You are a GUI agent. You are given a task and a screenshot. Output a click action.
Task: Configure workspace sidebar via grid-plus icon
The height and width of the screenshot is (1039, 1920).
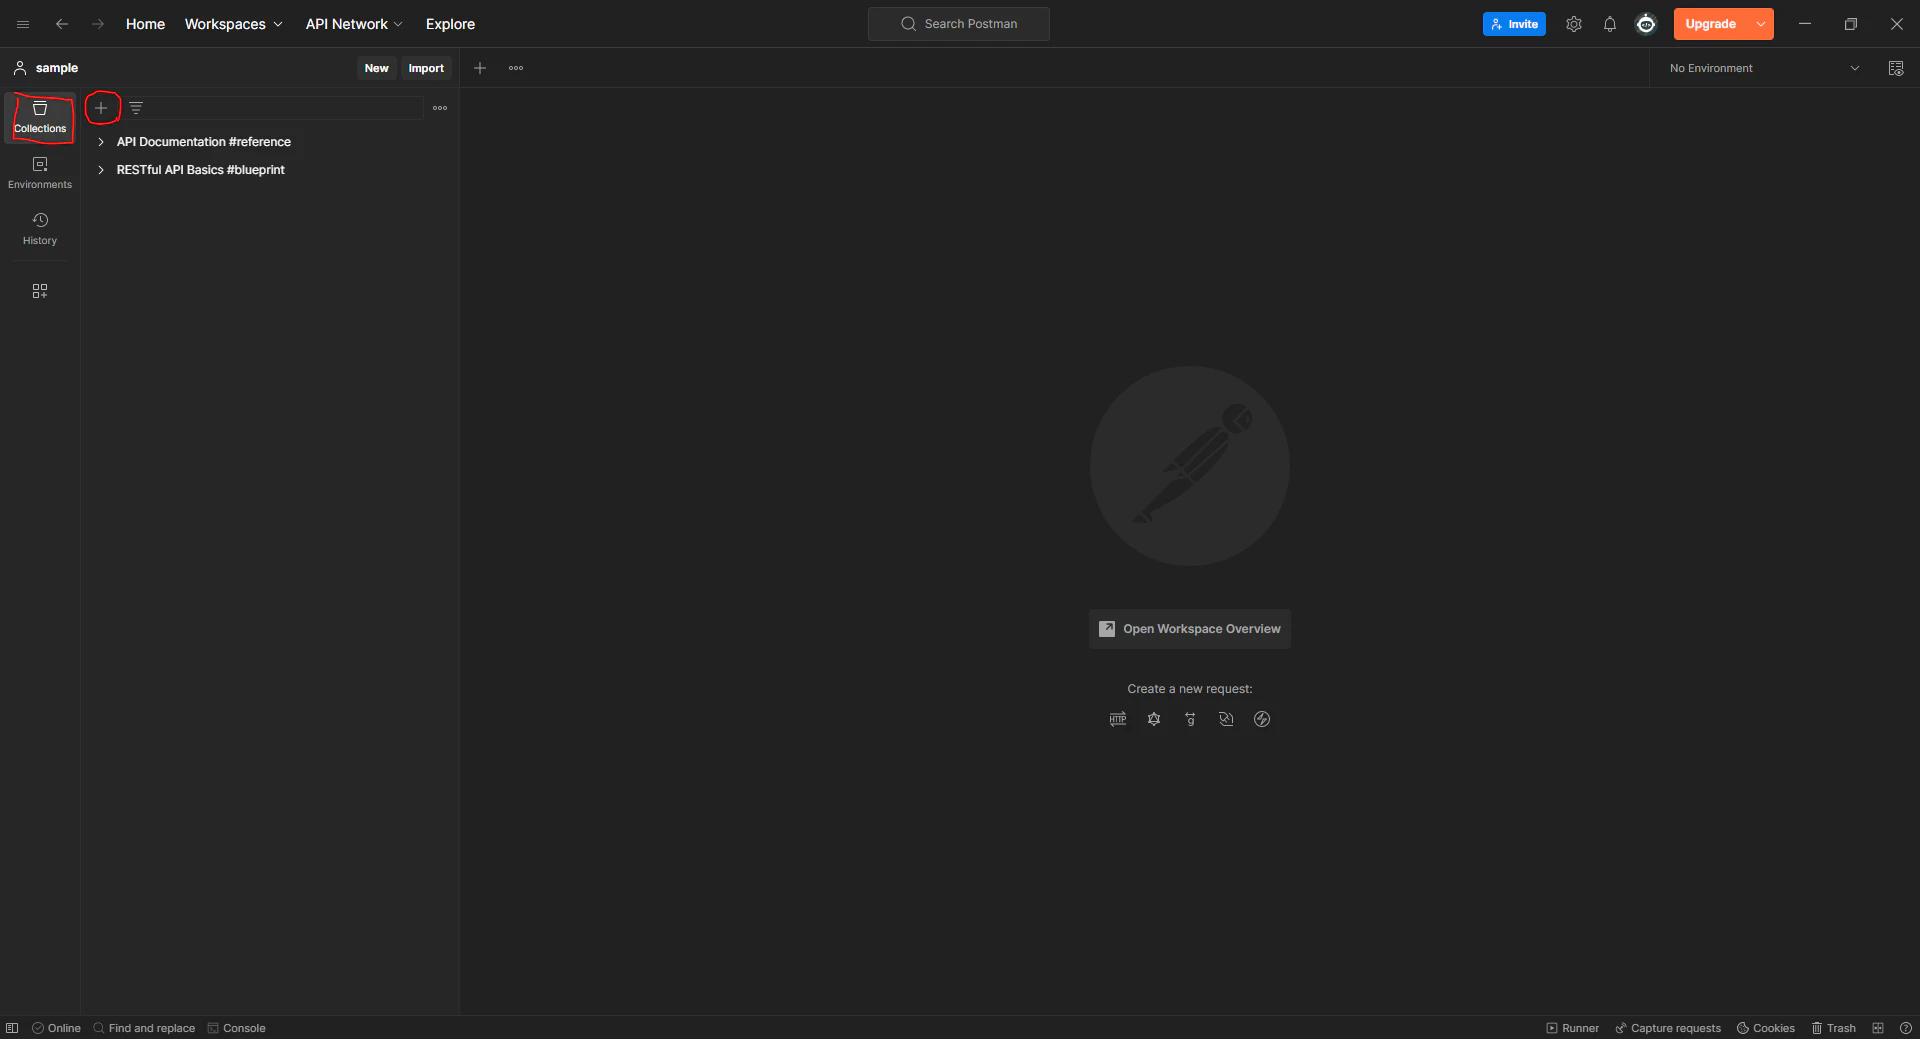(x=40, y=291)
